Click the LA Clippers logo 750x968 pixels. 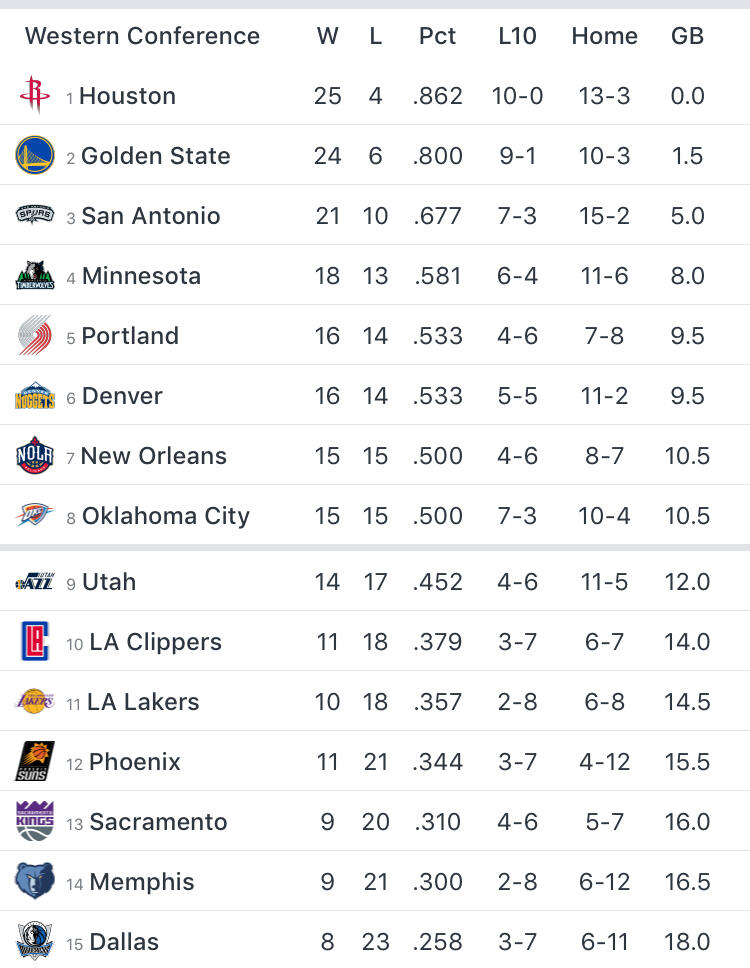[x=35, y=641]
